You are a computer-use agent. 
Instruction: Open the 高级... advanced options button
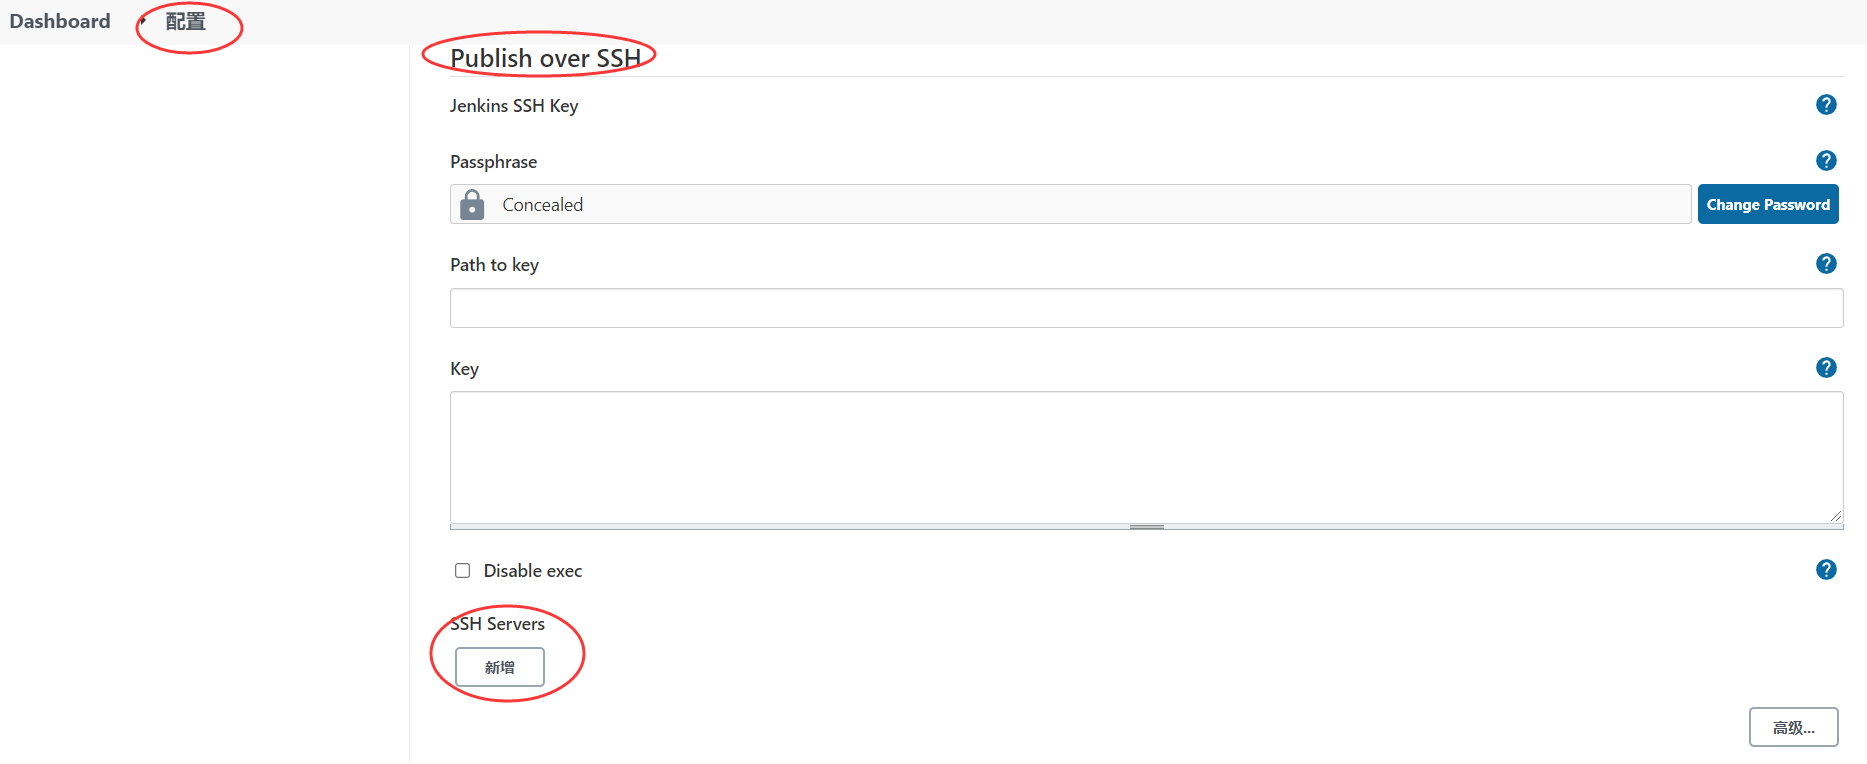click(1793, 727)
